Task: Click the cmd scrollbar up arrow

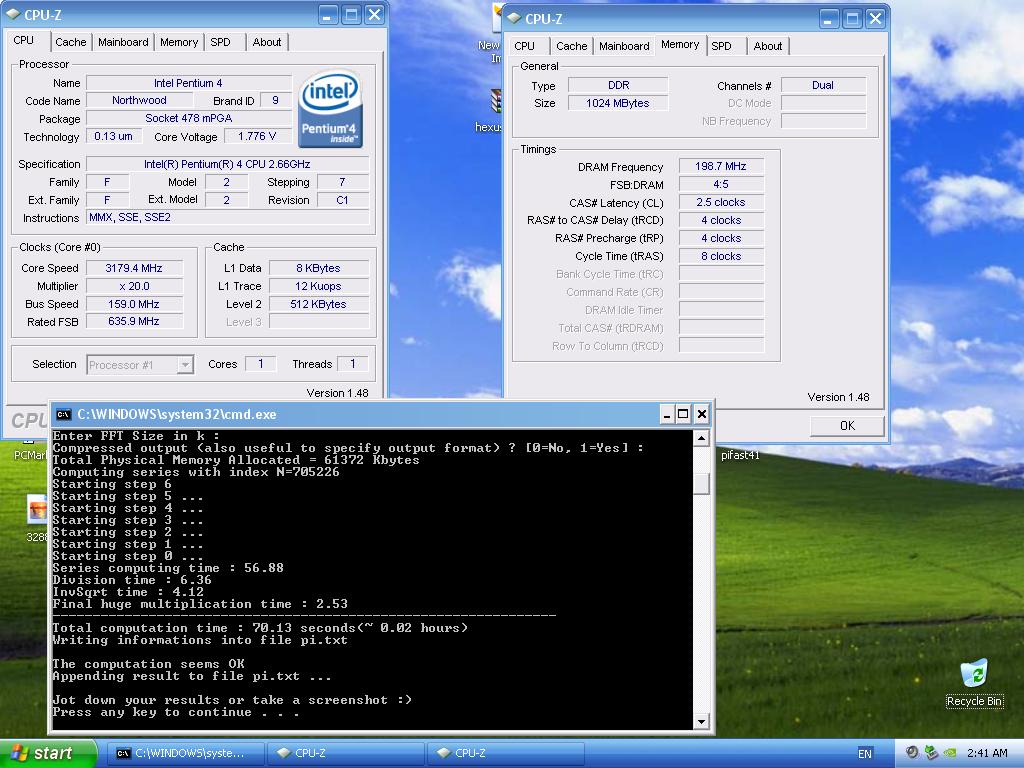Action: (x=701, y=438)
